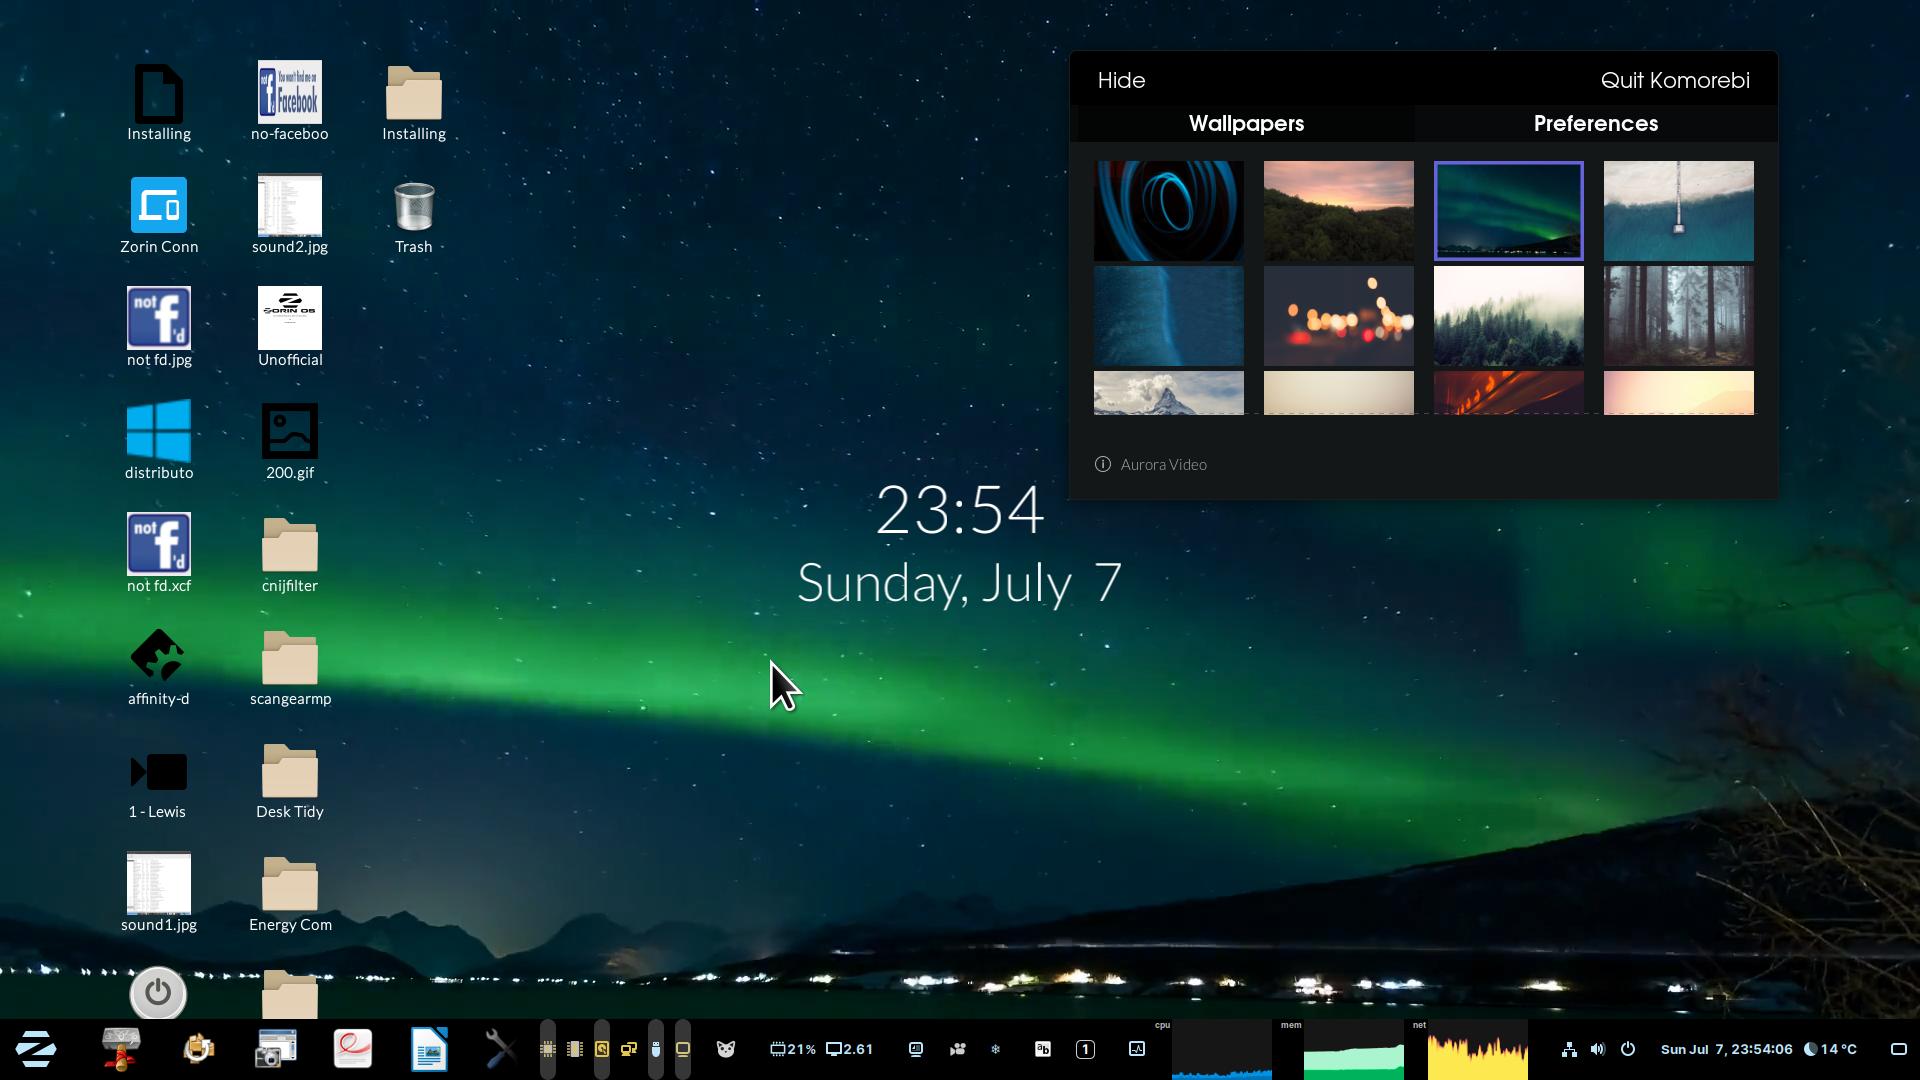Open the screenshot tool in the taskbar
The image size is (1920, 1080).
274,1049
